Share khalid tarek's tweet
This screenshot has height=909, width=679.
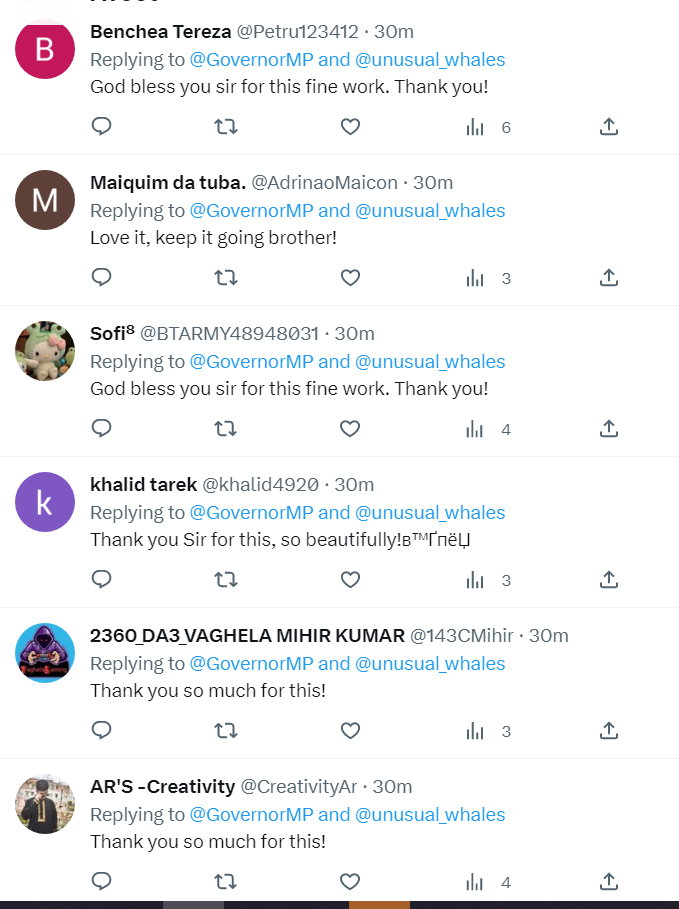(608, 580)
